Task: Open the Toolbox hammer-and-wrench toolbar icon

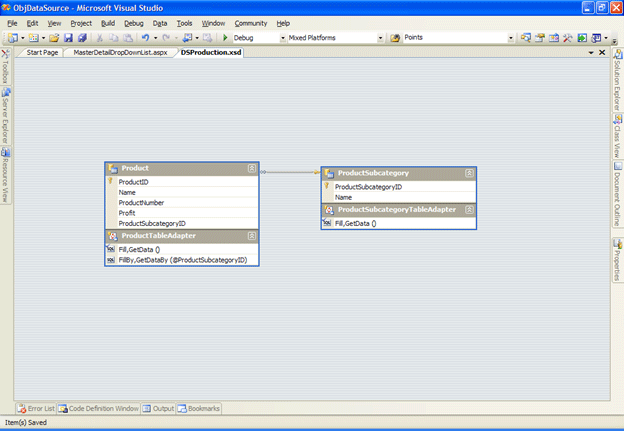Action: 567,38
